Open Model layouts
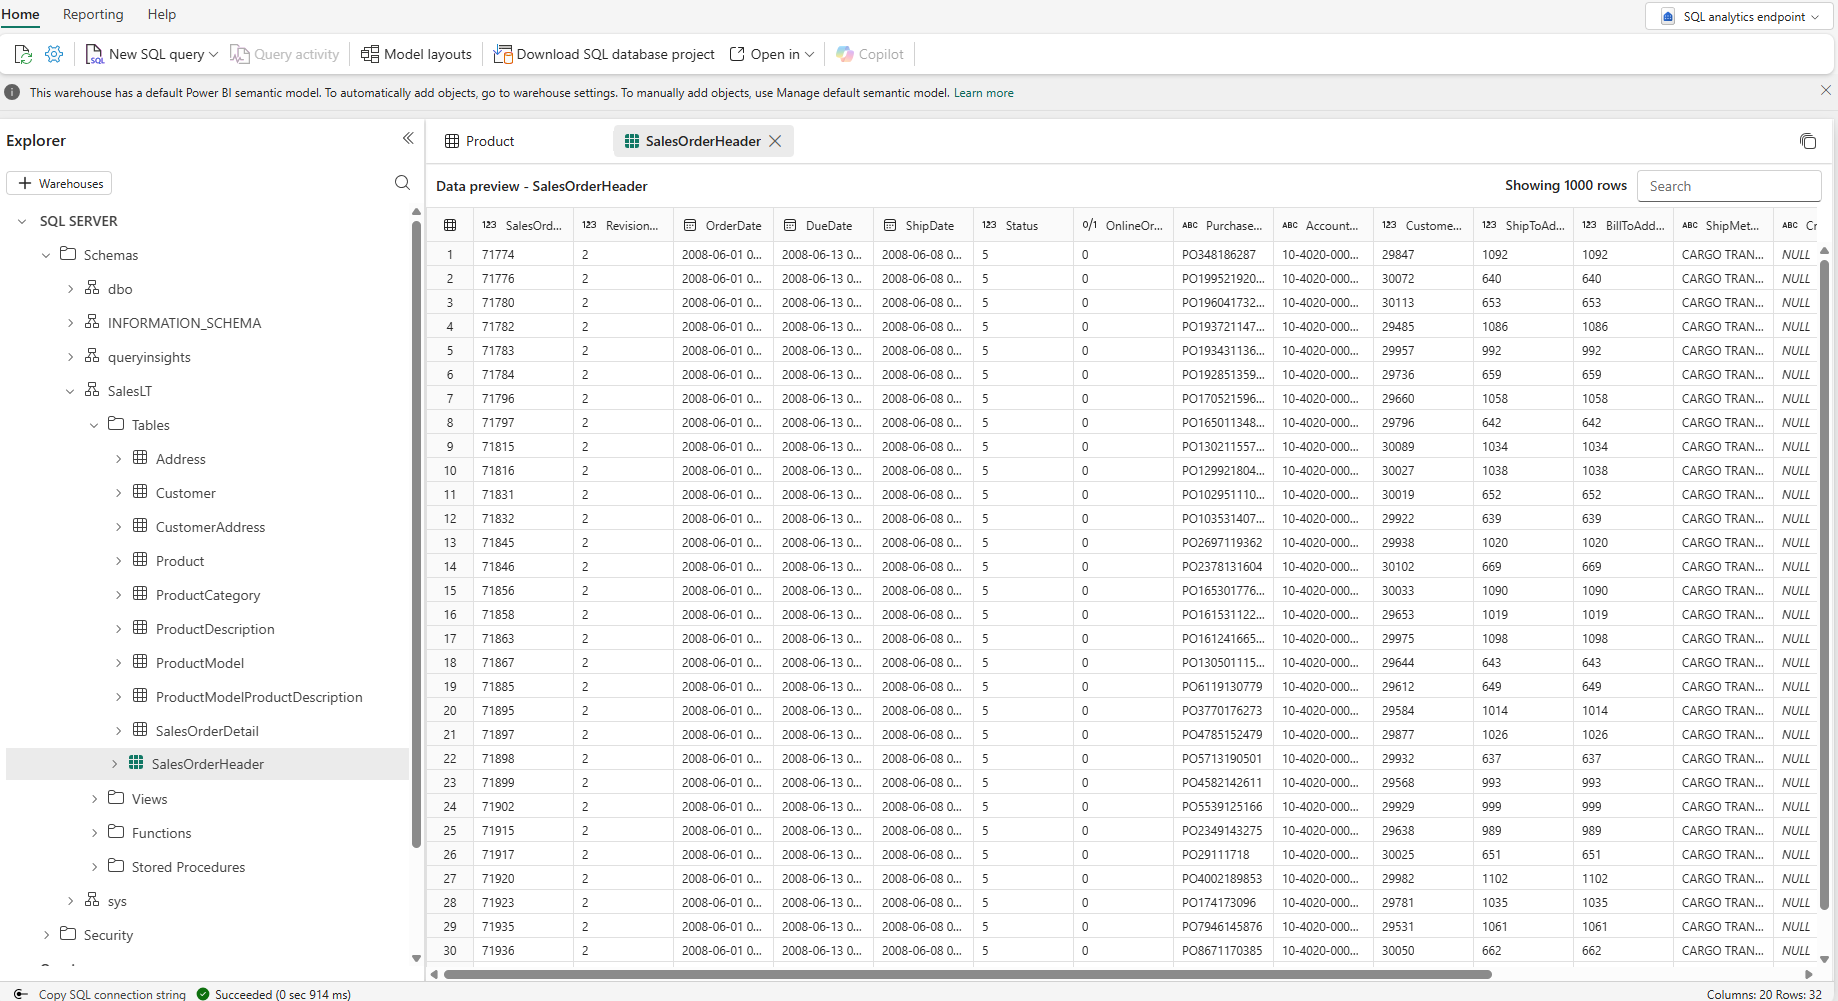Image resolution: width=1838 pixels, height=1001 pixels. click(x=416, y=54)
